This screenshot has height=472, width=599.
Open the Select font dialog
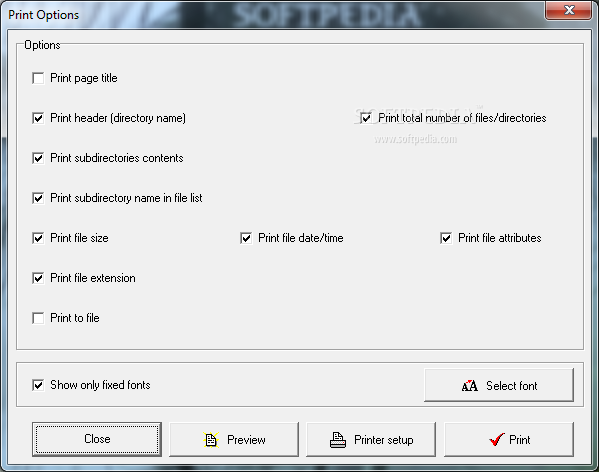pyautogui.click(x=499, y=385)
